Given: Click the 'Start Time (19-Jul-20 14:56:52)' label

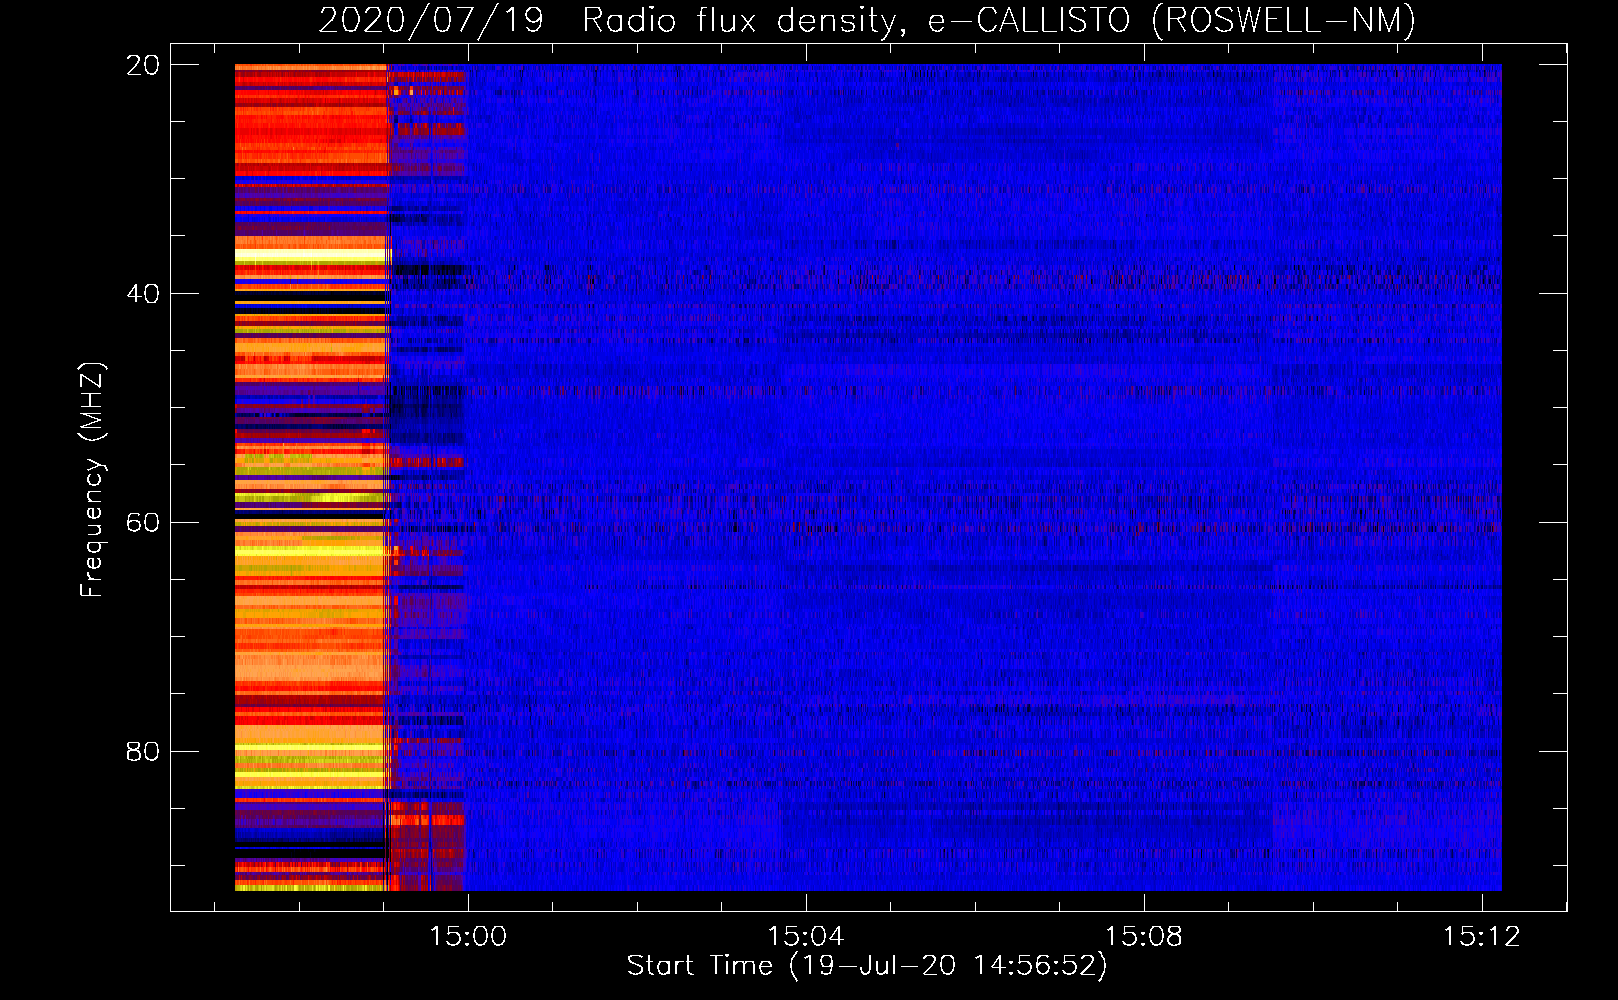Looking at the screenshot, I should click(x=867, y=966).
